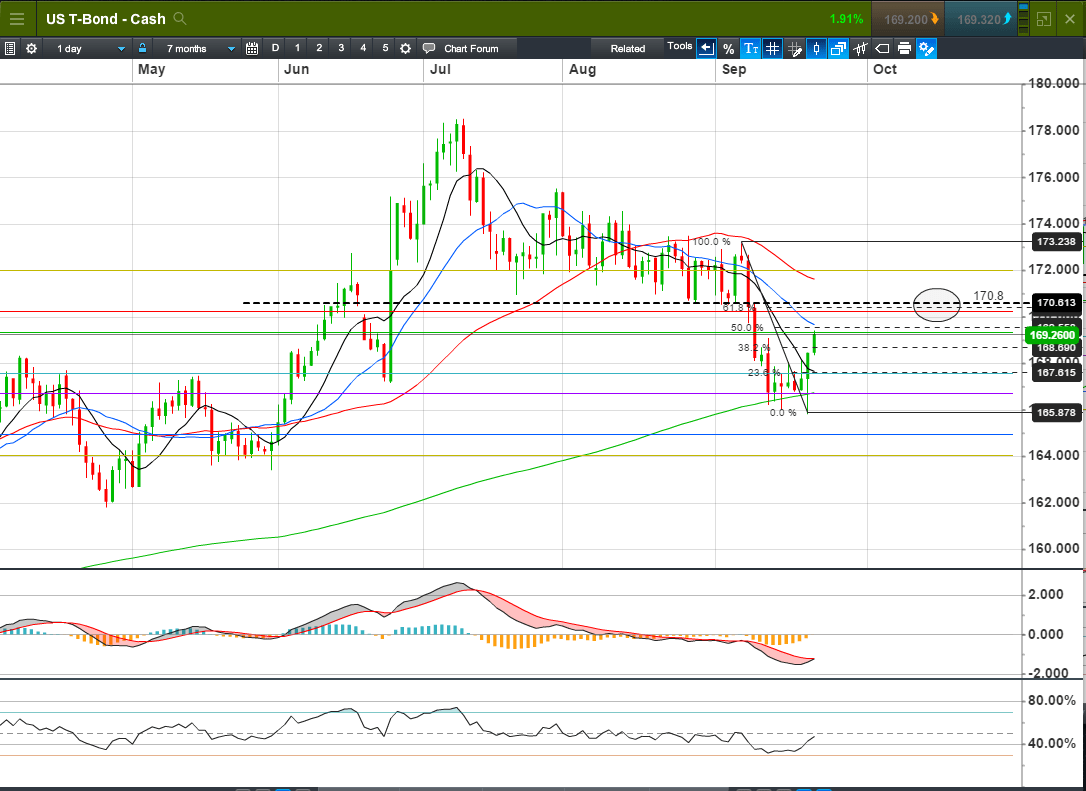Open the chart list panel icon
This screenshot has height=791, width=1086.
pos(10,48)
